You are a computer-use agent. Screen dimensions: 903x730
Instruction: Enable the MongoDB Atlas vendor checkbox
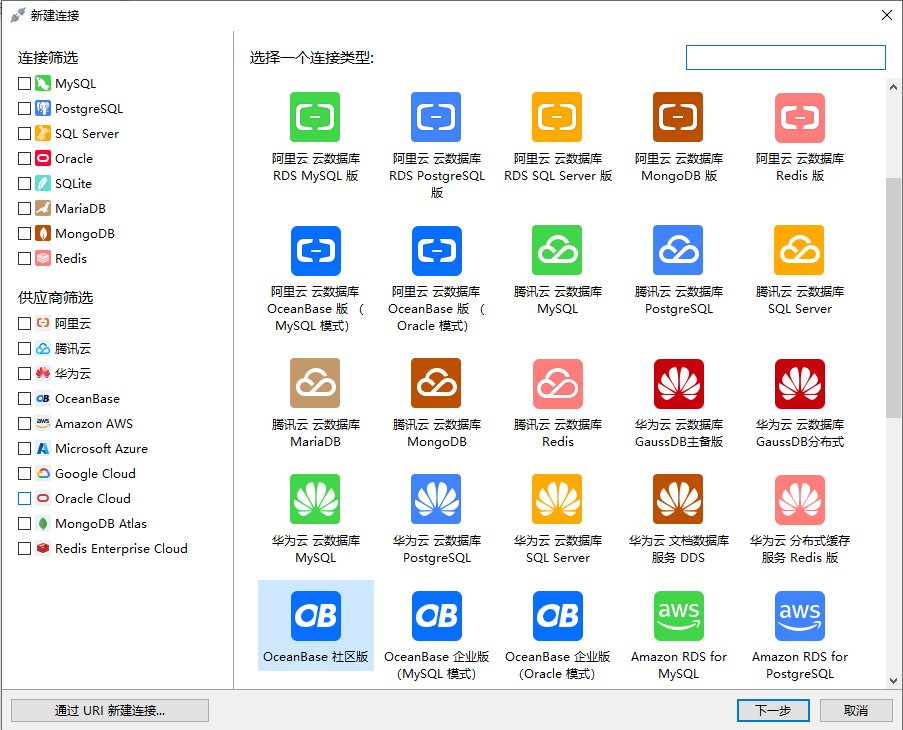pos(24,524)
